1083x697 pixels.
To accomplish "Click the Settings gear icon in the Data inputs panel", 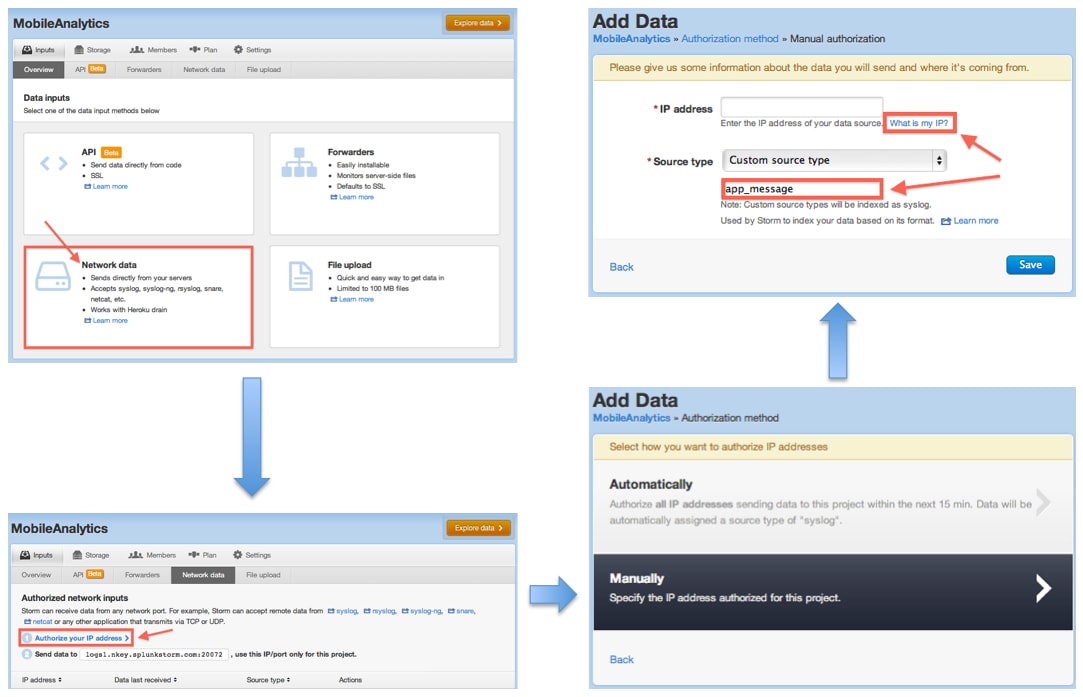I will pyautogui.click(x=238, y=50).
